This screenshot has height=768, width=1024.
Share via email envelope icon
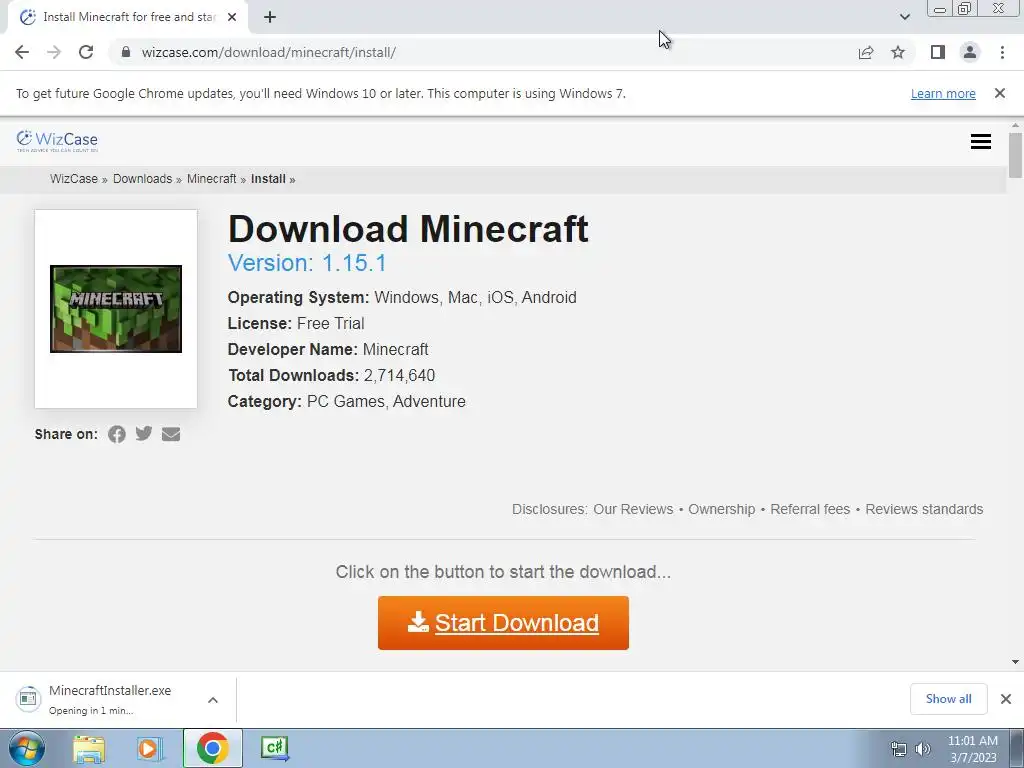[x=171, y=434]
